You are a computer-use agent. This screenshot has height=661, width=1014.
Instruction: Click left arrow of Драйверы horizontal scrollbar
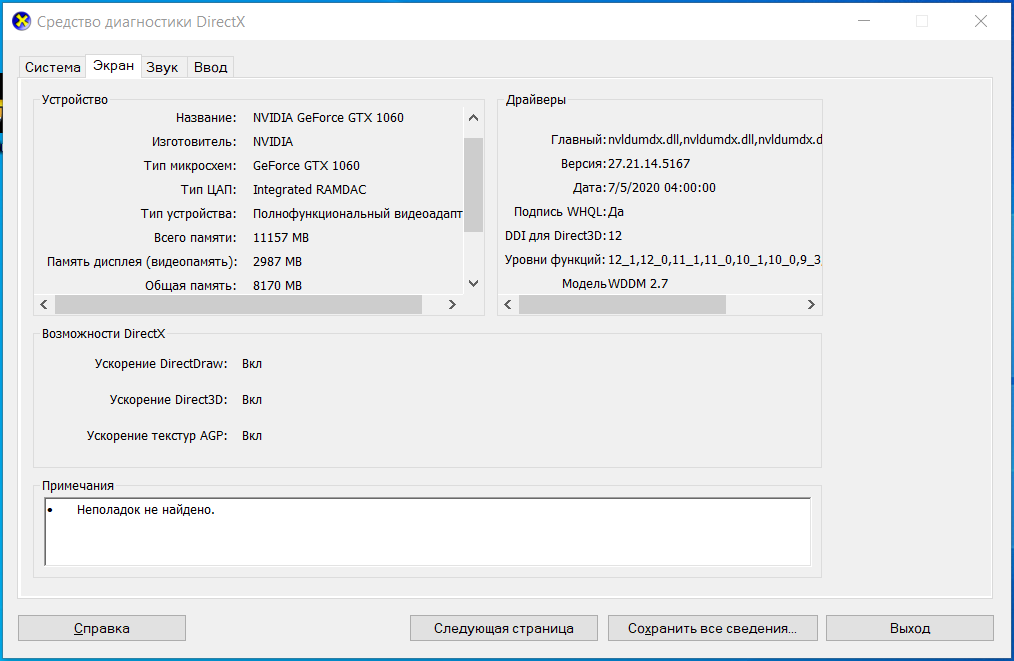tap(508, 305)
